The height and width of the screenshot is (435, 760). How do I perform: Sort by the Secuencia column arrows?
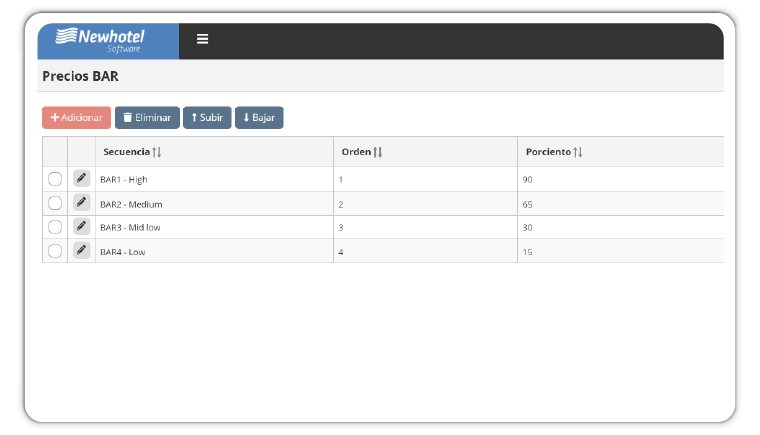(x=157, y=152)
